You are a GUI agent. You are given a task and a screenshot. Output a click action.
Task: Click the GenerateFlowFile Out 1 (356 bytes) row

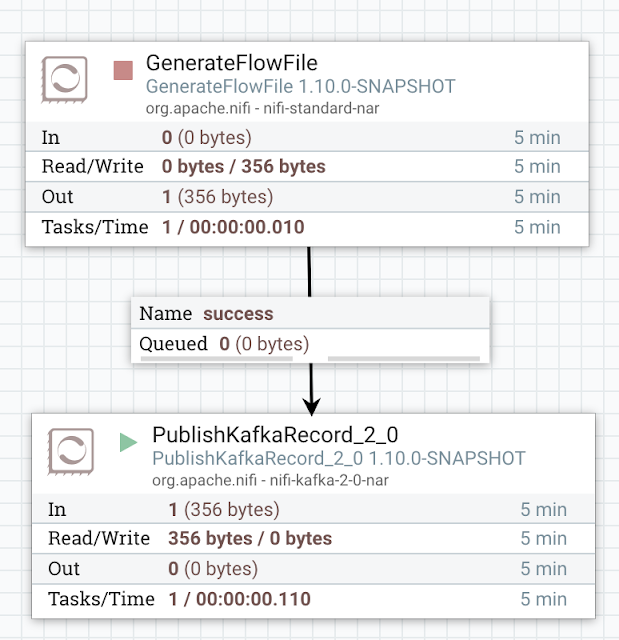[x=307, y=197]
